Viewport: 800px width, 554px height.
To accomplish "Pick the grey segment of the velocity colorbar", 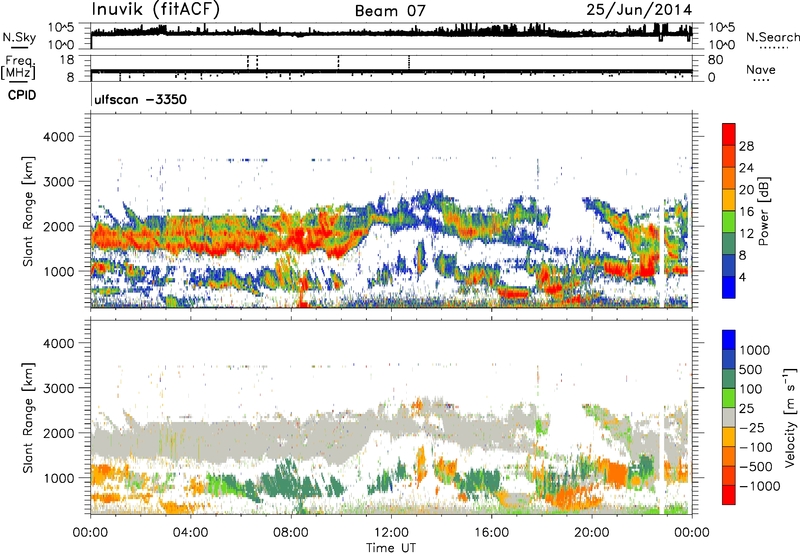I will click(x=729, y=417).
